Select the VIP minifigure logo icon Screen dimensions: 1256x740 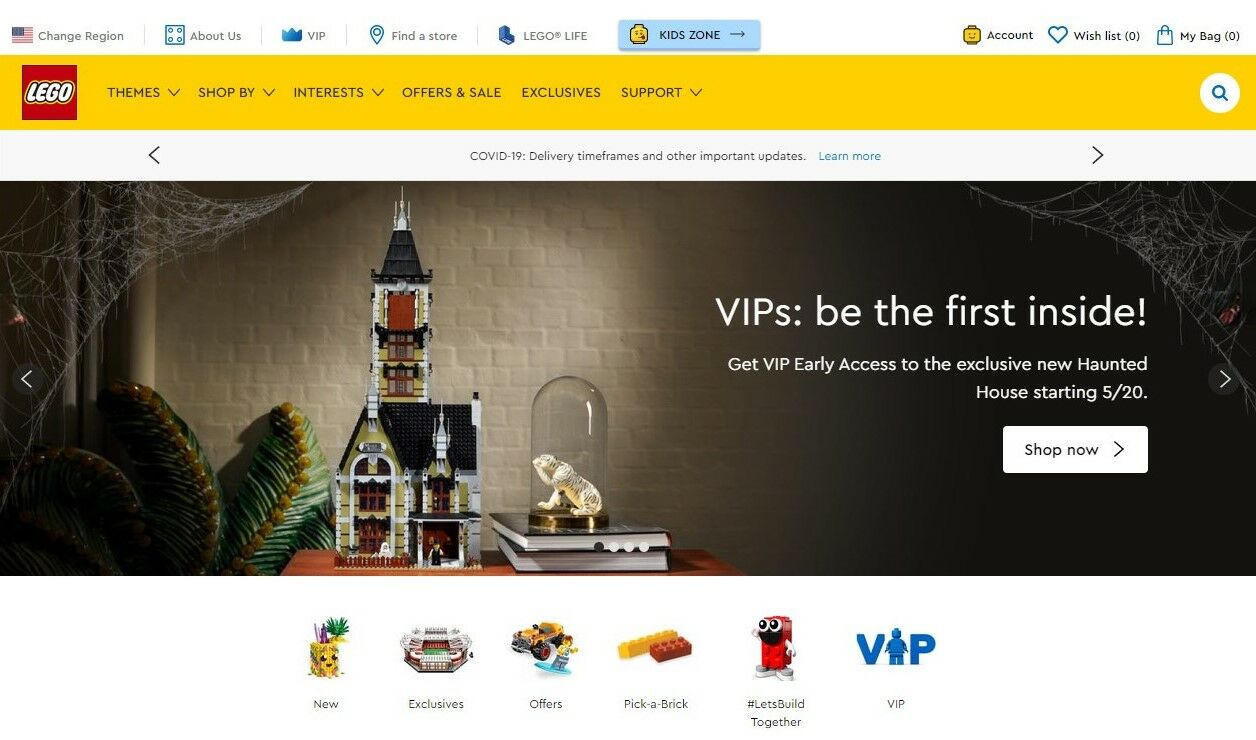pos(895,647)
